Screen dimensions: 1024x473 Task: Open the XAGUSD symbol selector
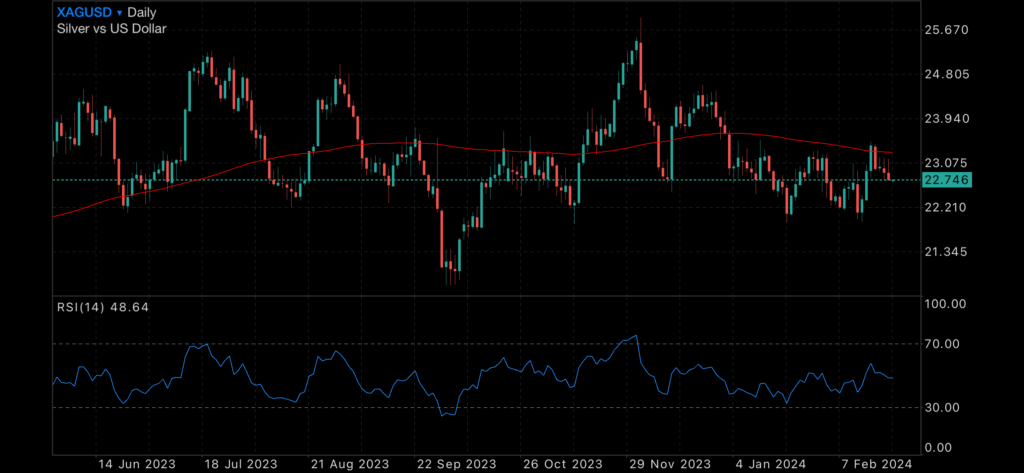[84, 12]
